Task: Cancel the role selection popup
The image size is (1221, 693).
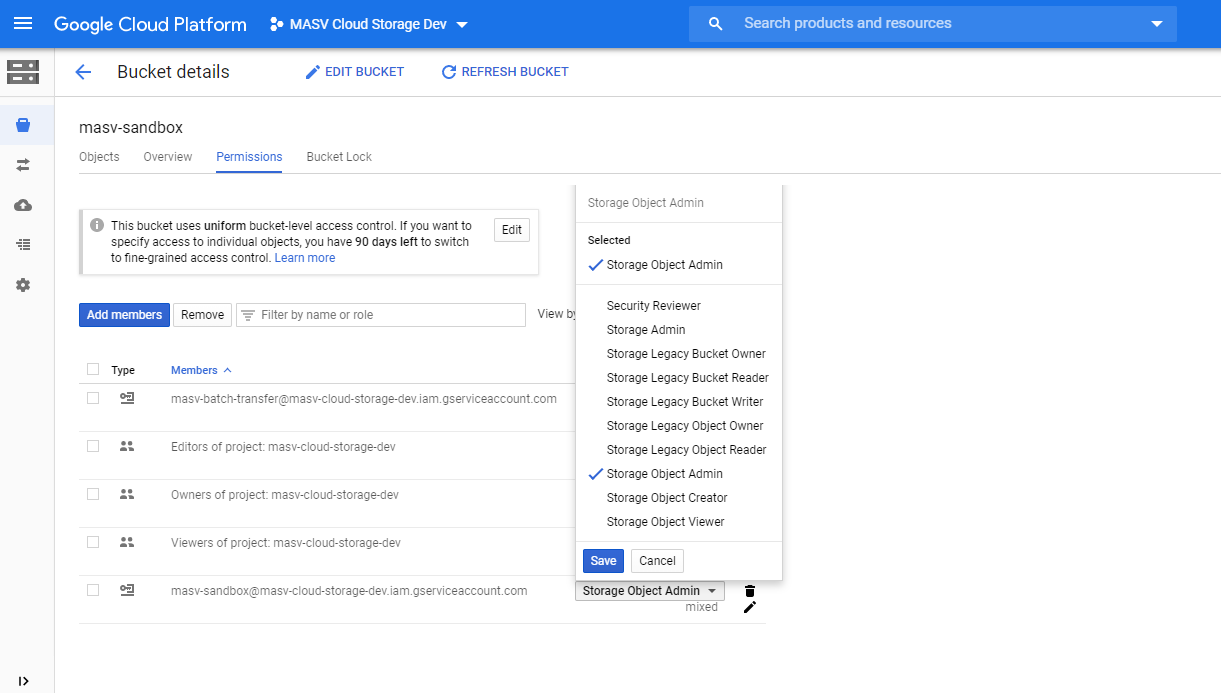Action: point(657,561)
